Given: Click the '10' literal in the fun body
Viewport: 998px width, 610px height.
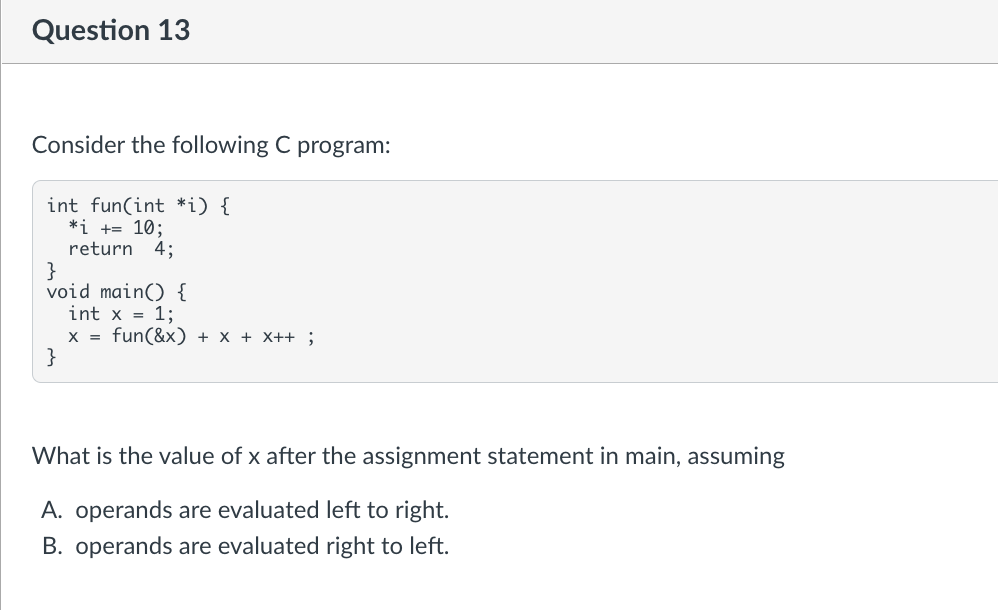Looking at the screenshot, I should pos(144,227).
